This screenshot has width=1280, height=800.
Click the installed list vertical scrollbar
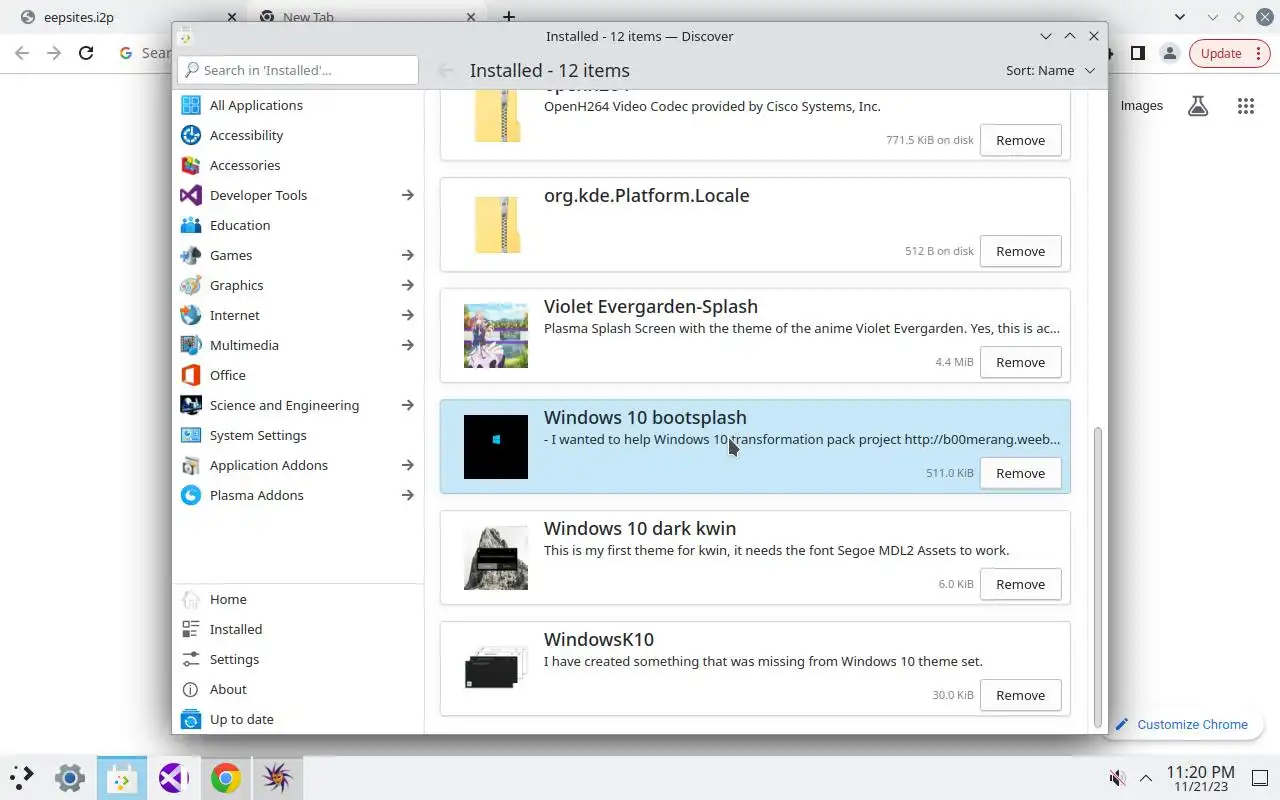(x=1097, y=578)
